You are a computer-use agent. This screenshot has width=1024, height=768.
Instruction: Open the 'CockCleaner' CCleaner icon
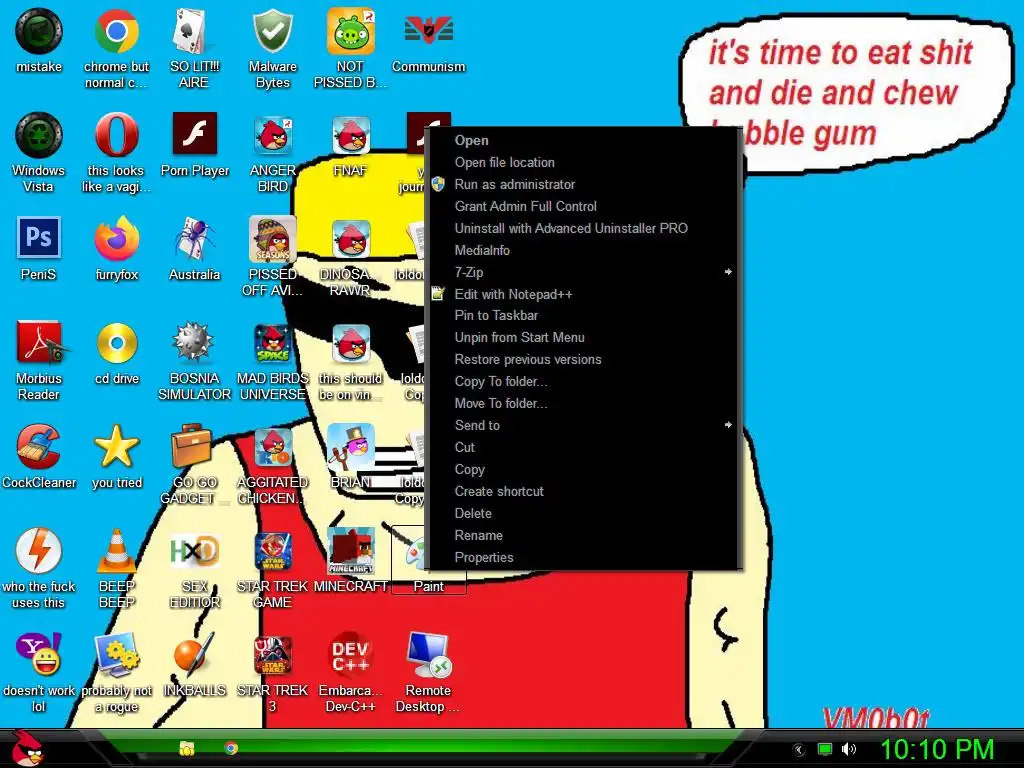click(x=39, y=456)
